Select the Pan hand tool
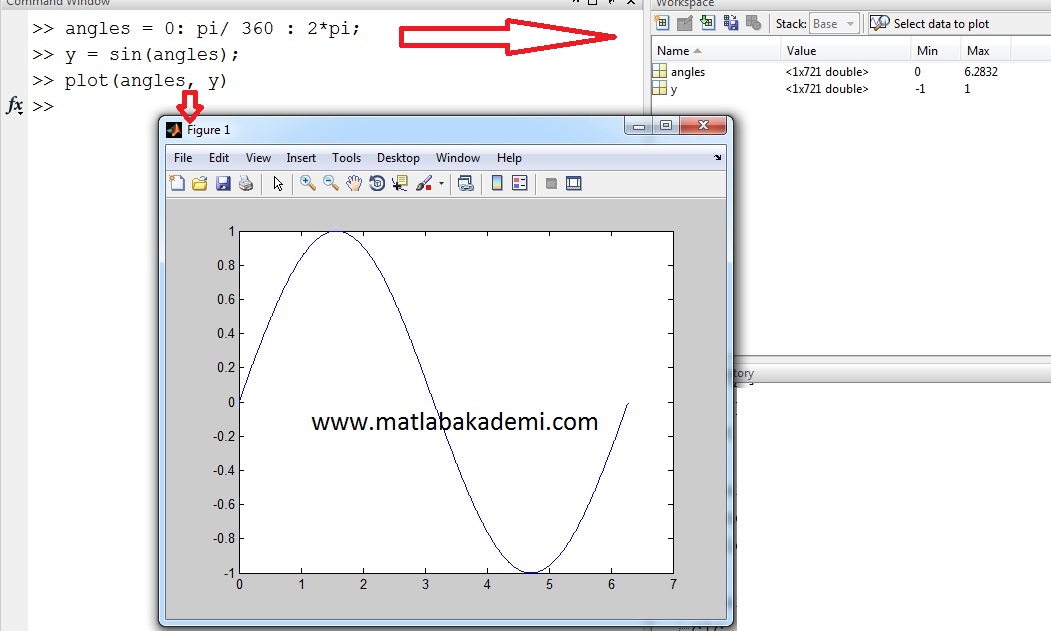 point(354,183)
